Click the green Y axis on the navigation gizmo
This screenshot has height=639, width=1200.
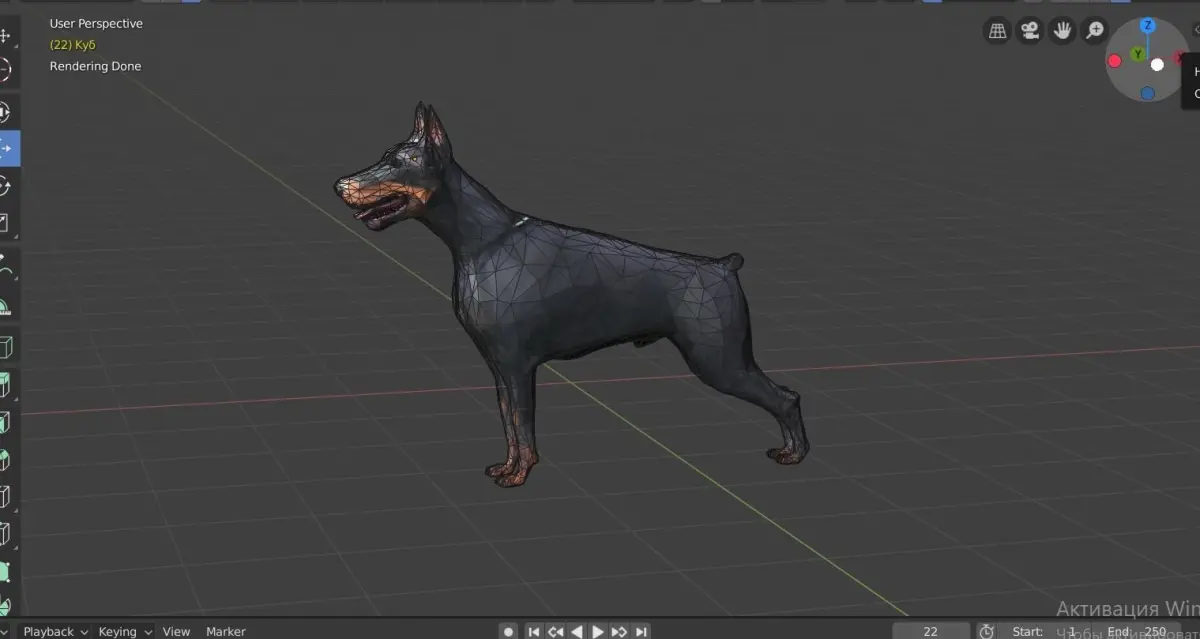[1138, 53]
